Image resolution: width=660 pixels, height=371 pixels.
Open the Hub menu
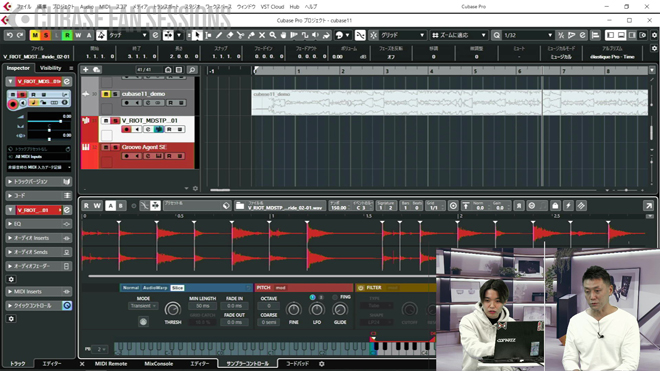294,7
